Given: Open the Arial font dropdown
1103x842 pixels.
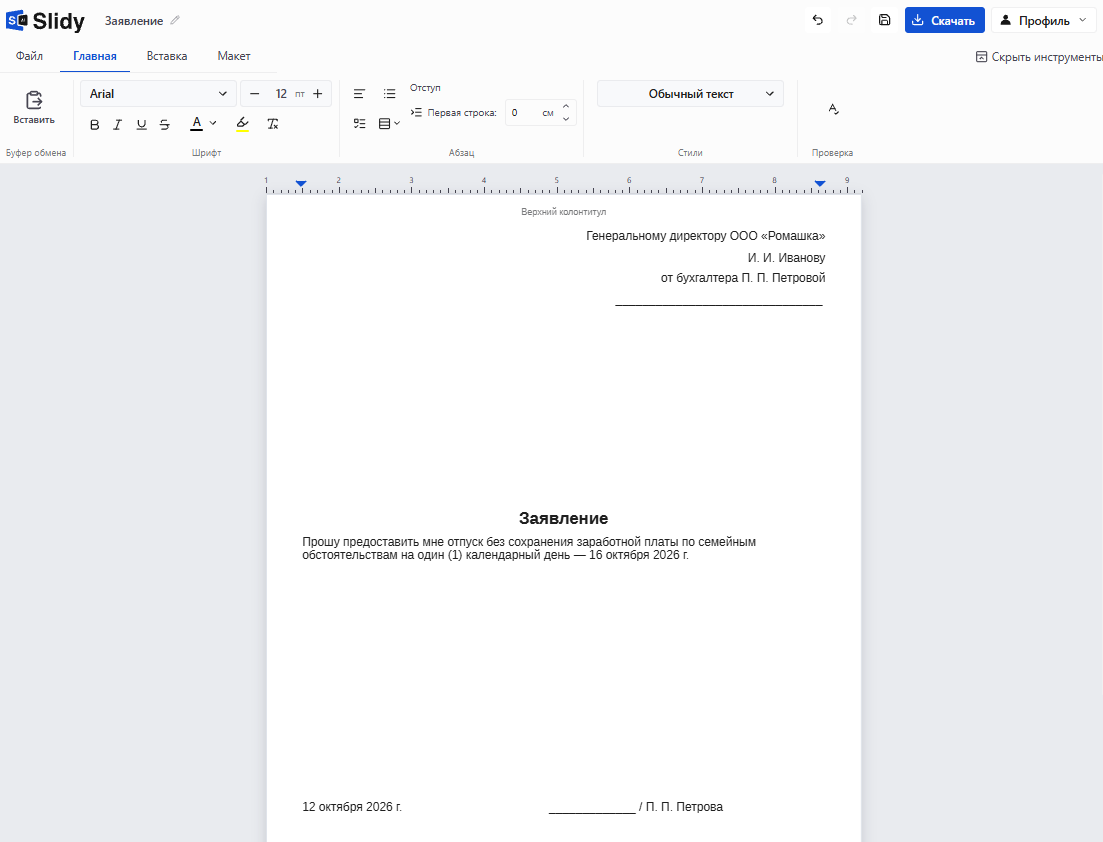Looking at the screenshot, I should (158, 94).
